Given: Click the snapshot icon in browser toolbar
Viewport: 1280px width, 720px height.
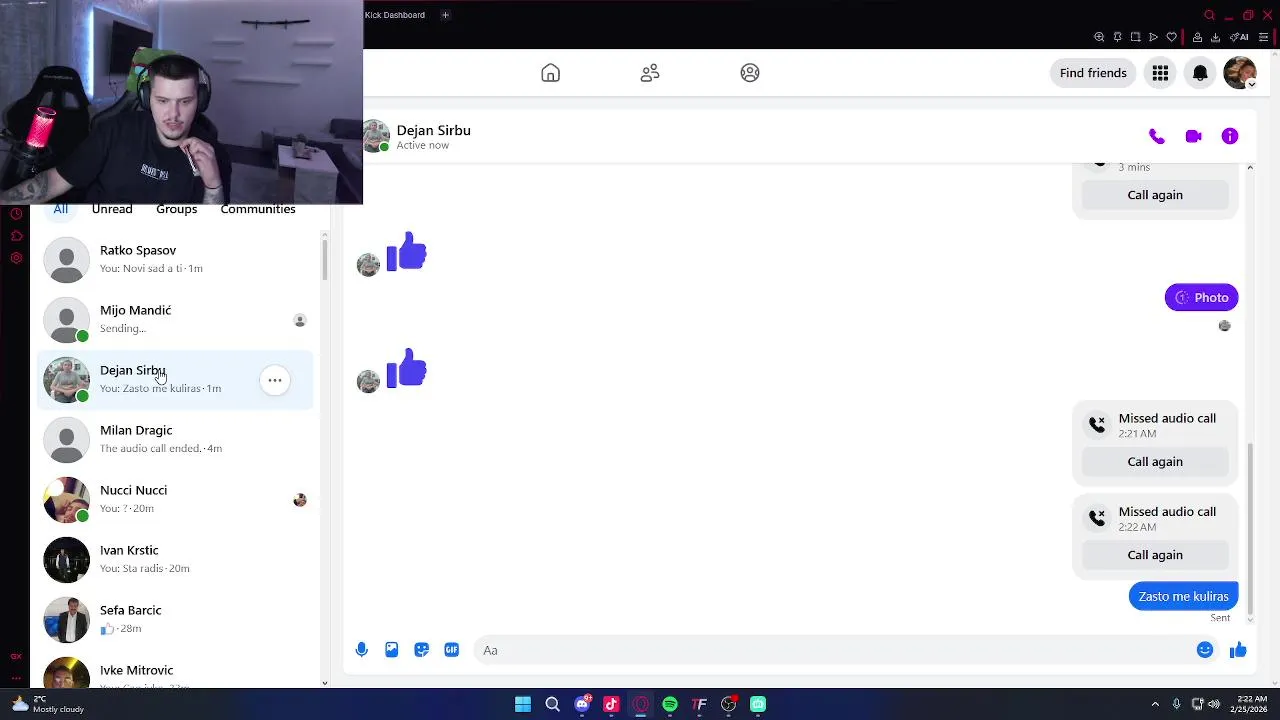Looking at the screenshot, I should point(1135,37).
